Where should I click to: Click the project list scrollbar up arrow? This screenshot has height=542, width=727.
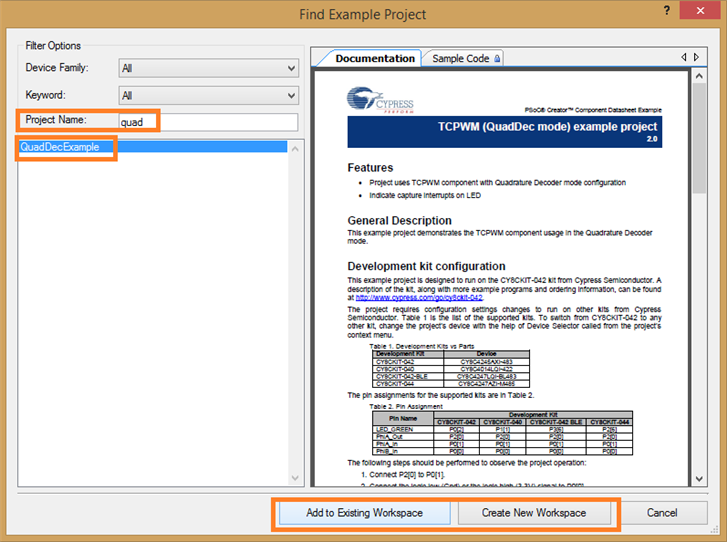(x=293, y=148)
